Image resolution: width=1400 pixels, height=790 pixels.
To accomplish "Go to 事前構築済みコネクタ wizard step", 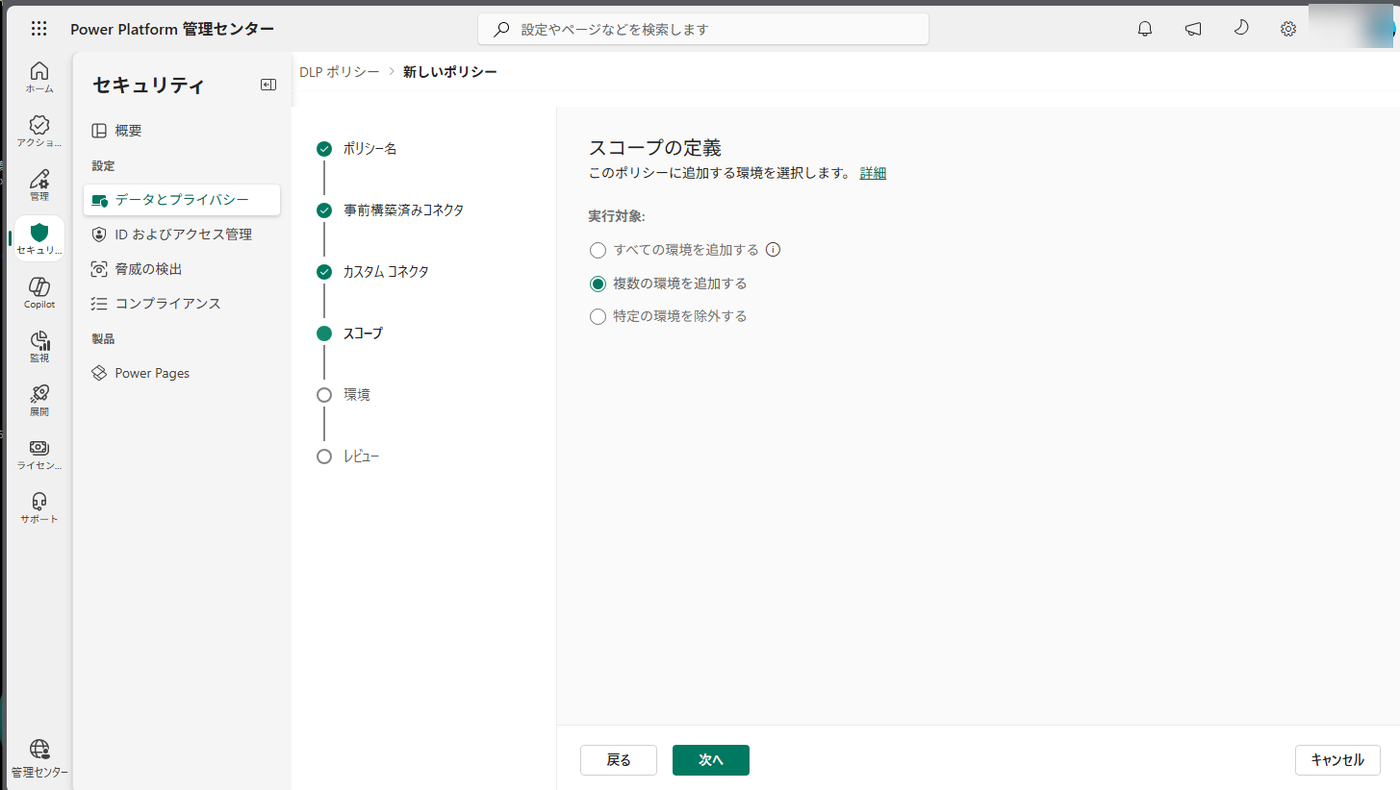I will point(403,211).
